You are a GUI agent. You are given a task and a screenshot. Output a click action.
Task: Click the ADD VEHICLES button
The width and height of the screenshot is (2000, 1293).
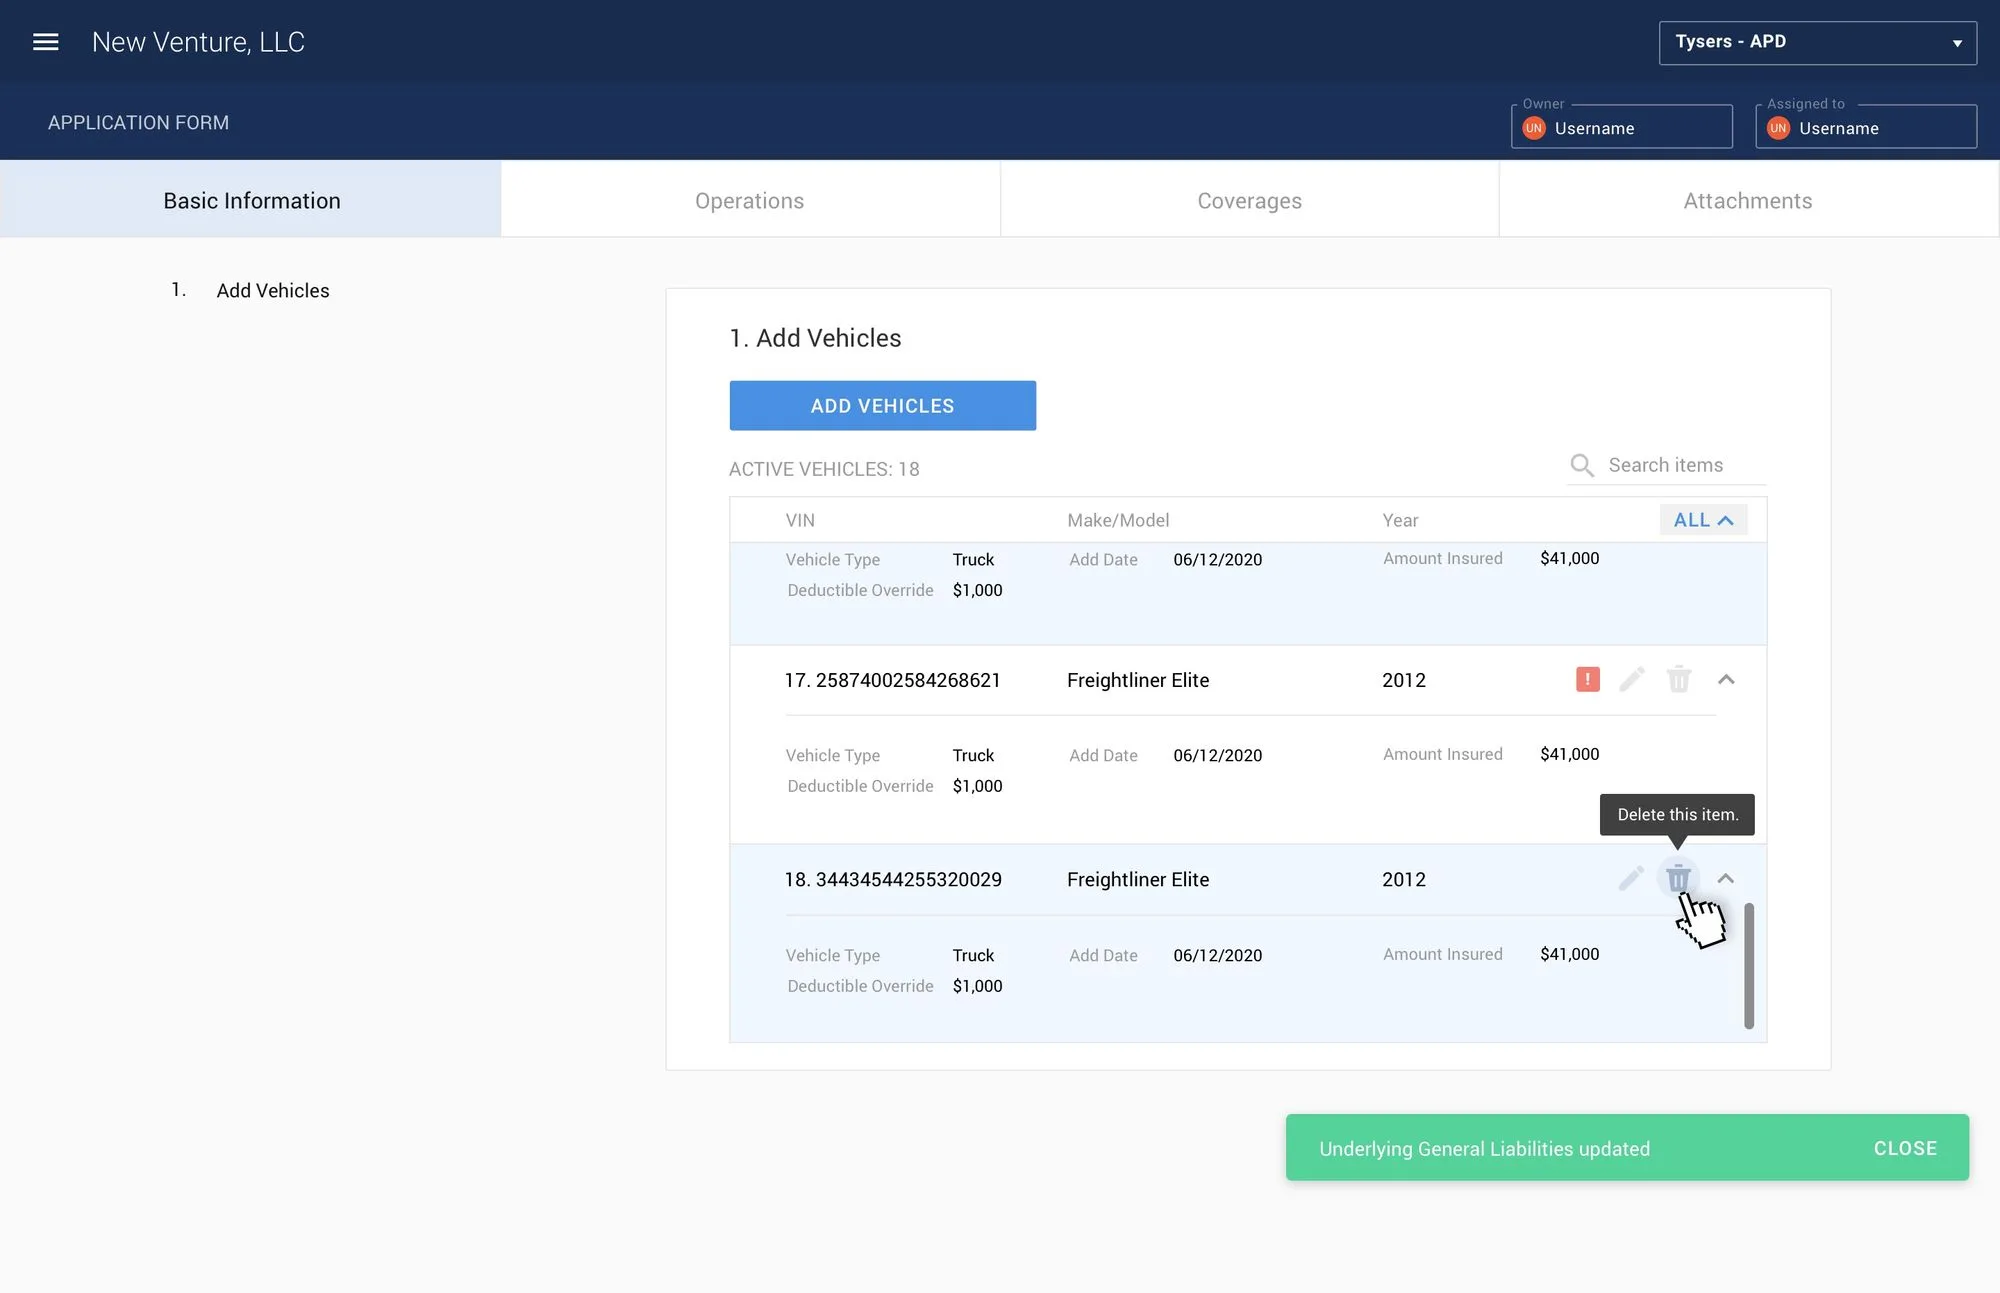pos(883,406)
